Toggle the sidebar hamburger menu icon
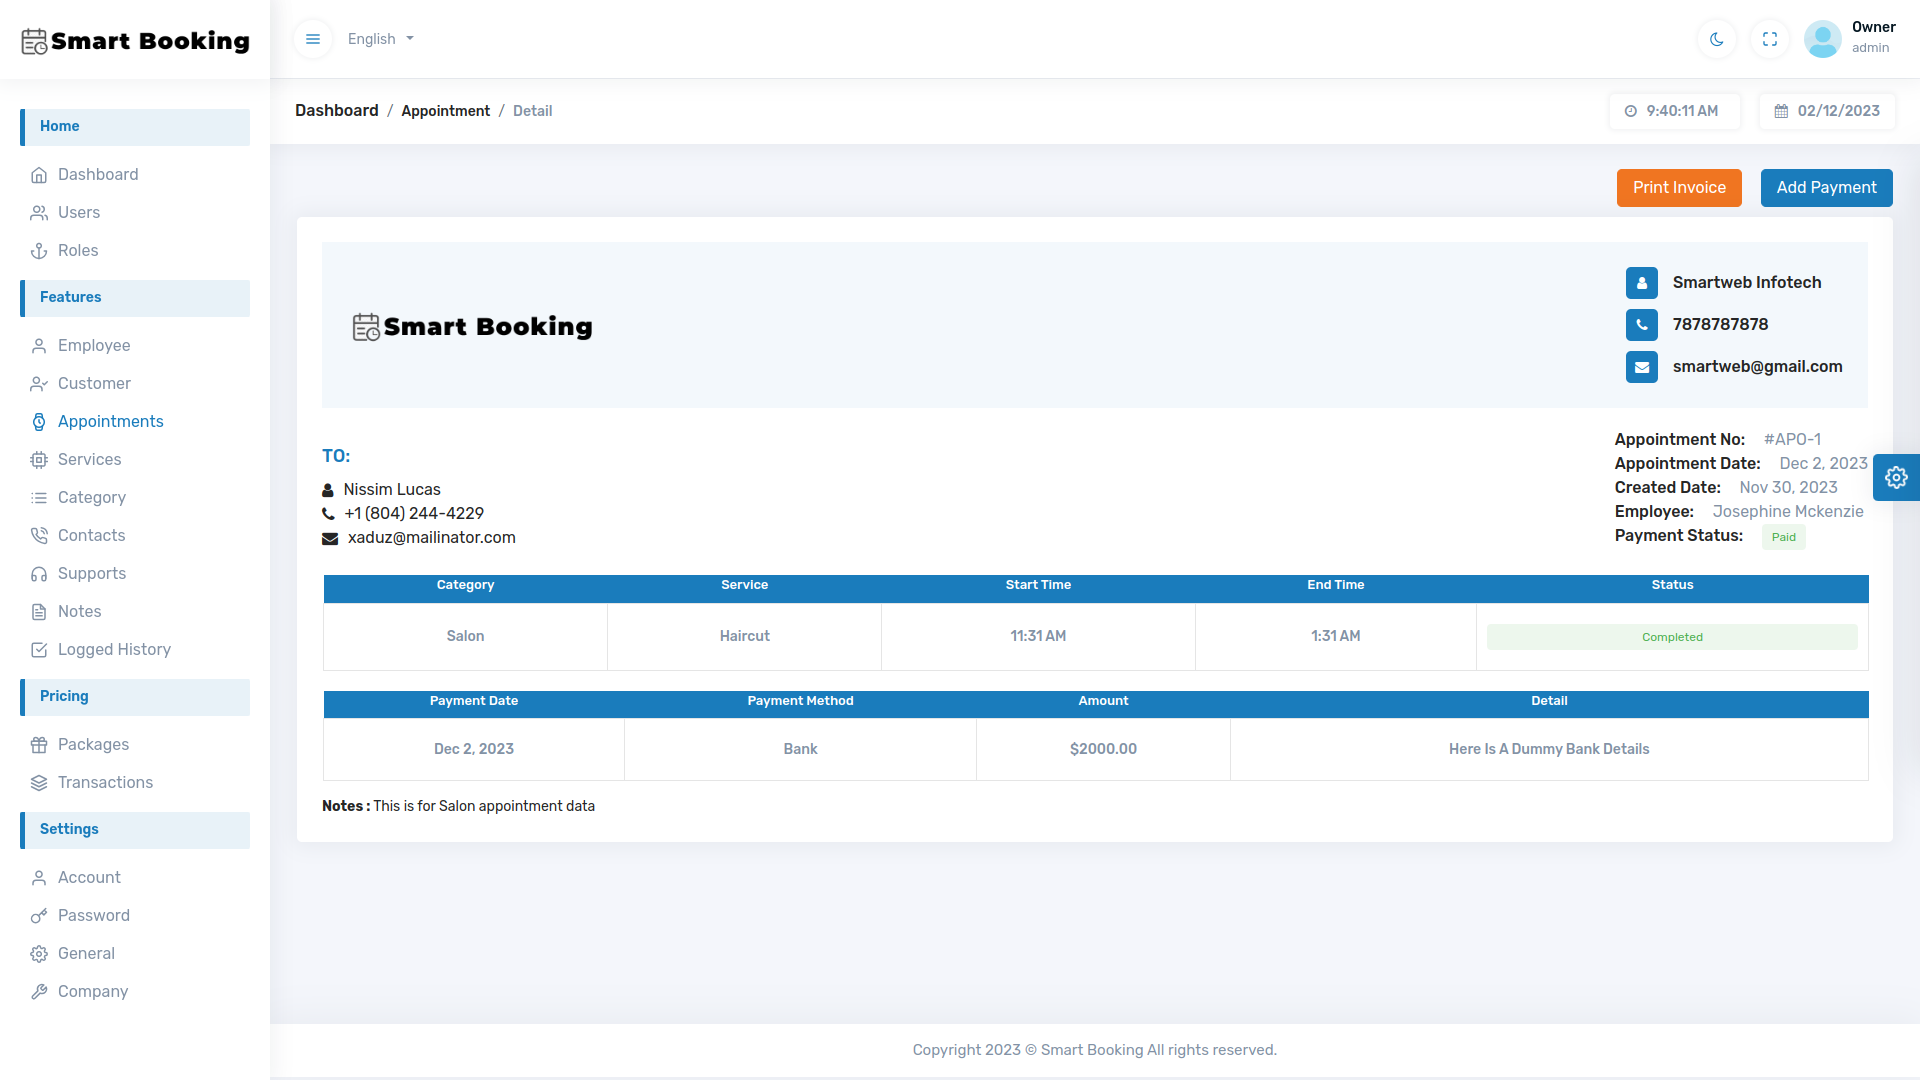Image resolution: width=1920 pixels, height=1080 pixels. pos(313,39)
